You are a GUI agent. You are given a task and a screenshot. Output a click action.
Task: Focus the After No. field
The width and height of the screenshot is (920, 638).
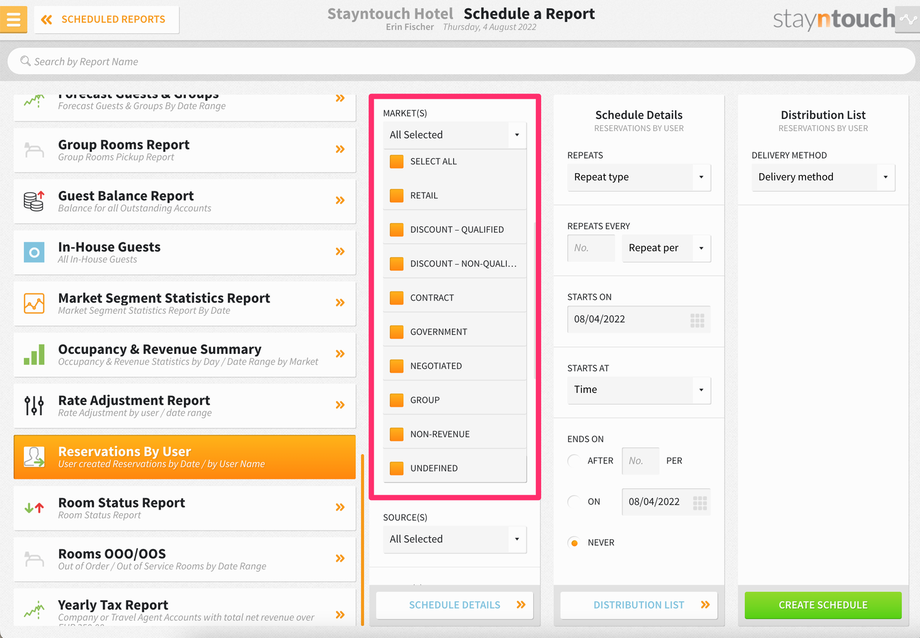(x=640, y=461)
